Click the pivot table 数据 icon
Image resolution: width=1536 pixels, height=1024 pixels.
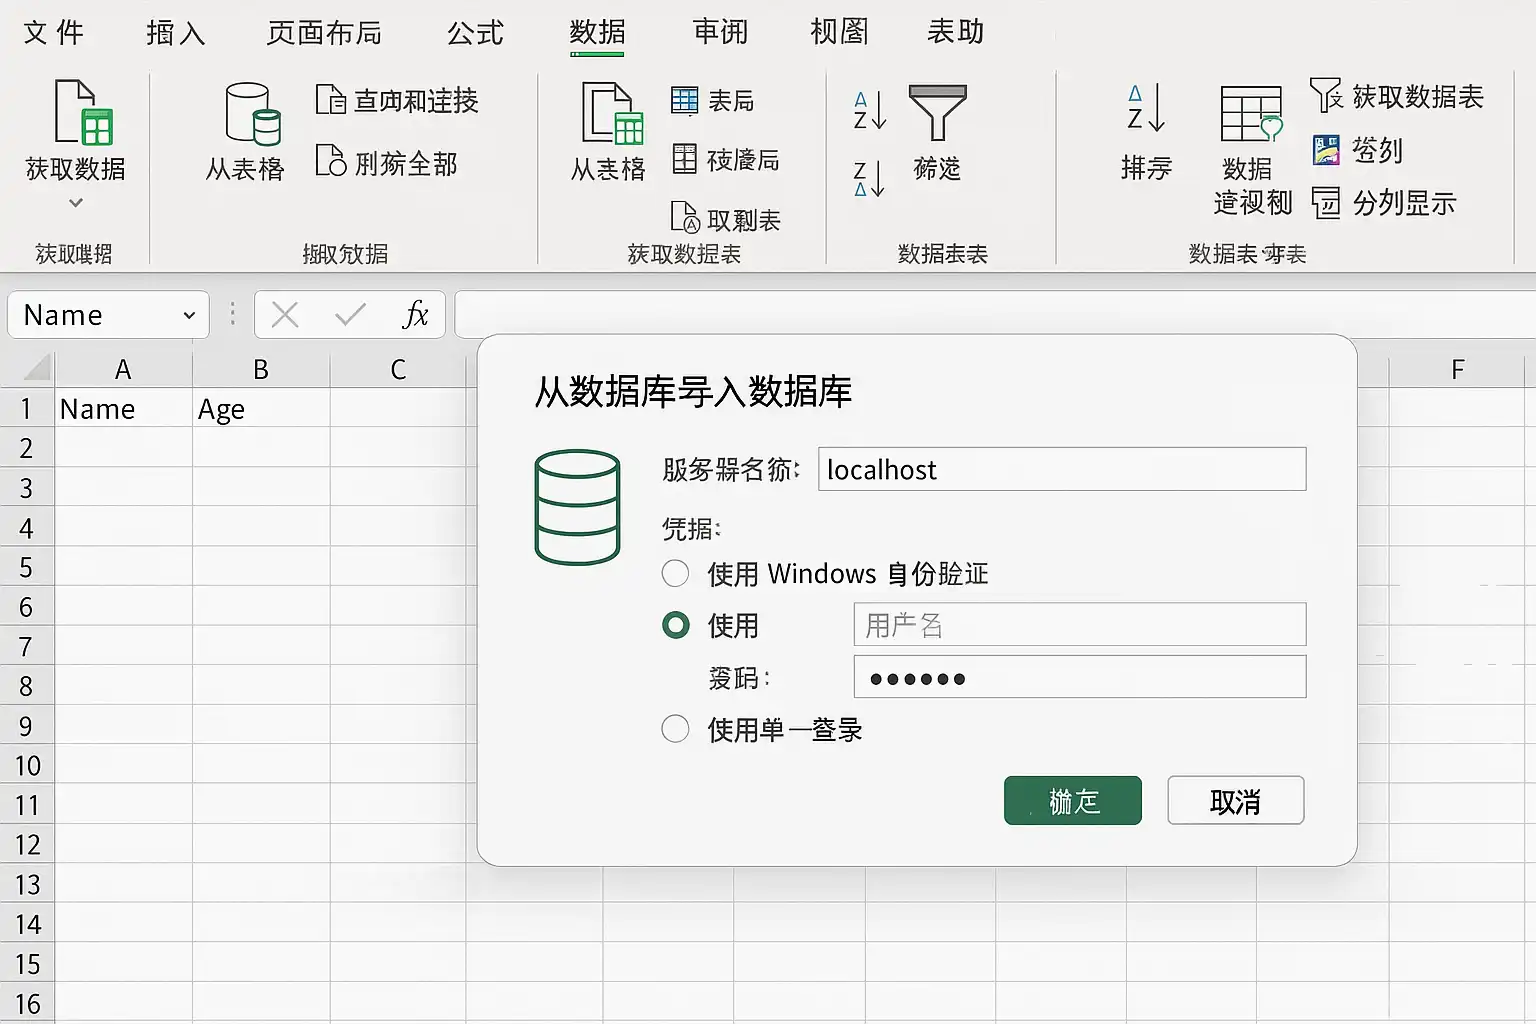tap(1251, 114)
